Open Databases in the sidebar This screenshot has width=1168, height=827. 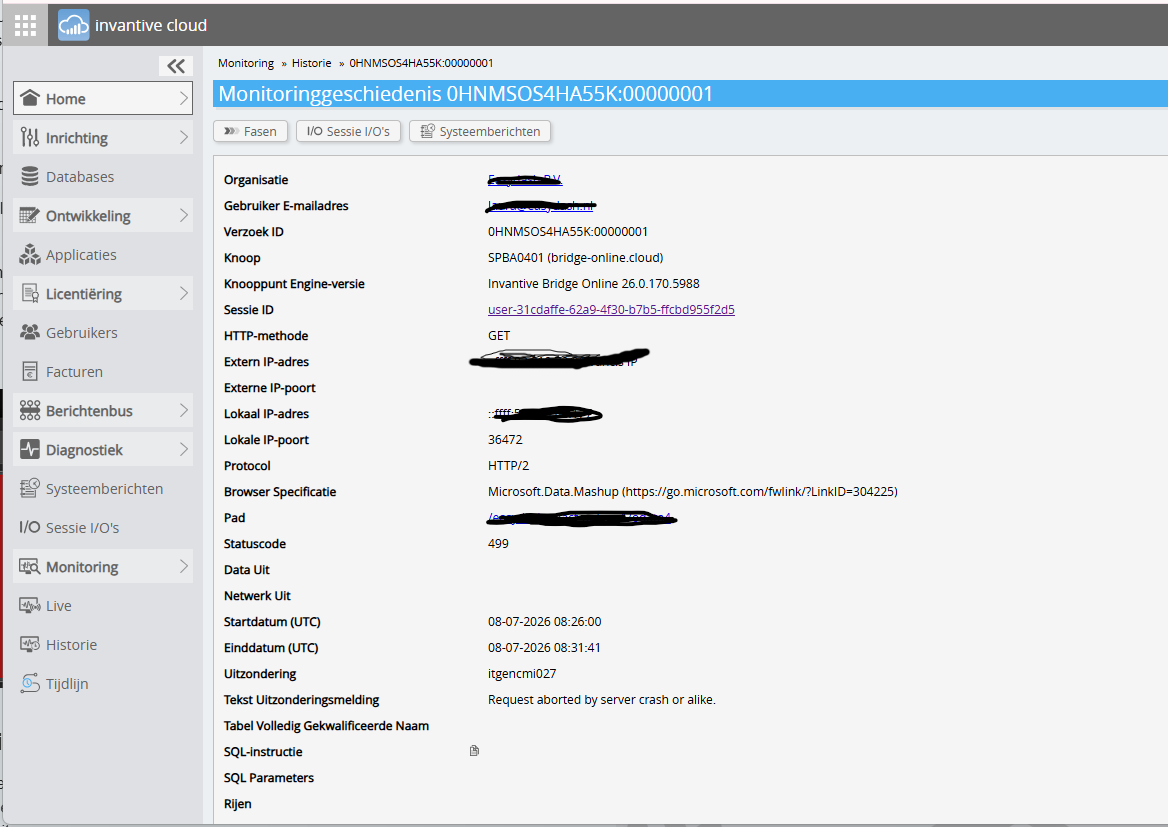103,177
